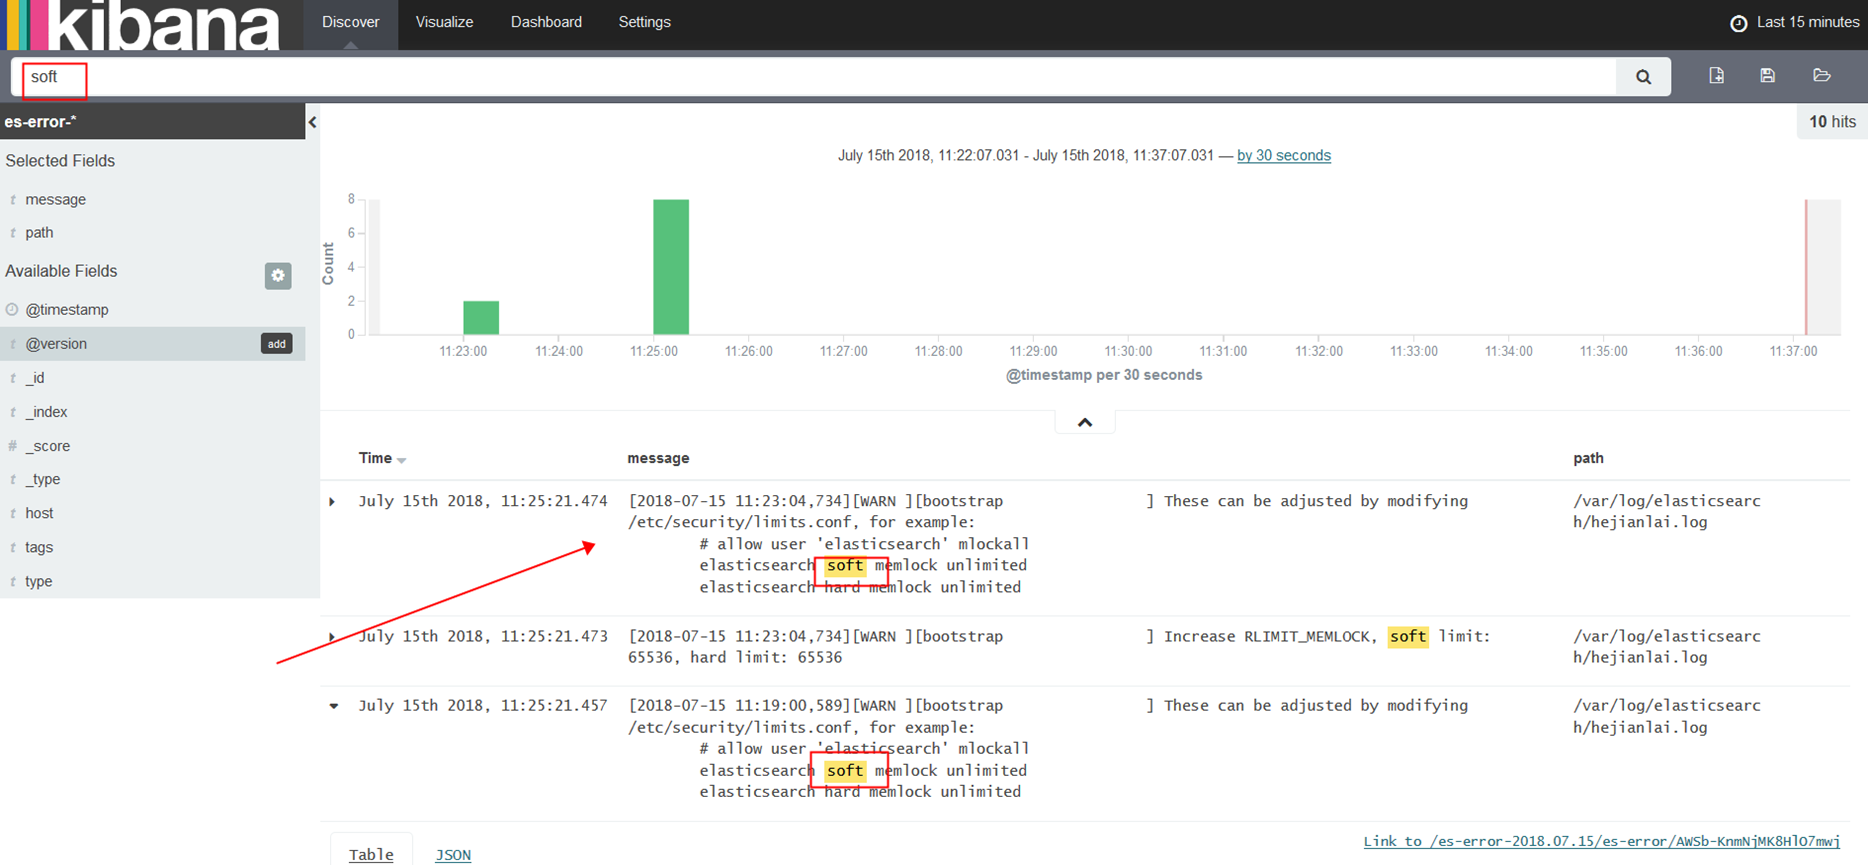Collapse the fields sidebar arrow
The width and height of the screenshot is (1868, 865).
(312, 122)
